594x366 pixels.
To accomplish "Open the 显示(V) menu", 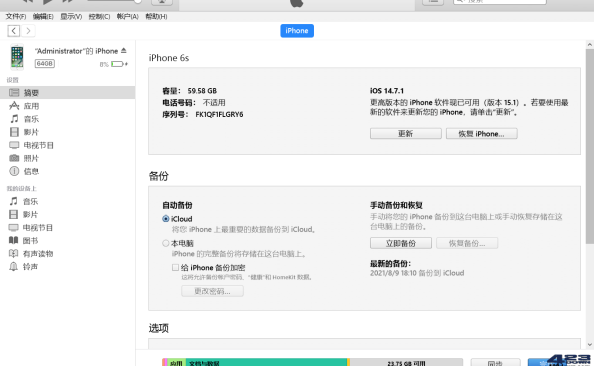I will [71, 16].
